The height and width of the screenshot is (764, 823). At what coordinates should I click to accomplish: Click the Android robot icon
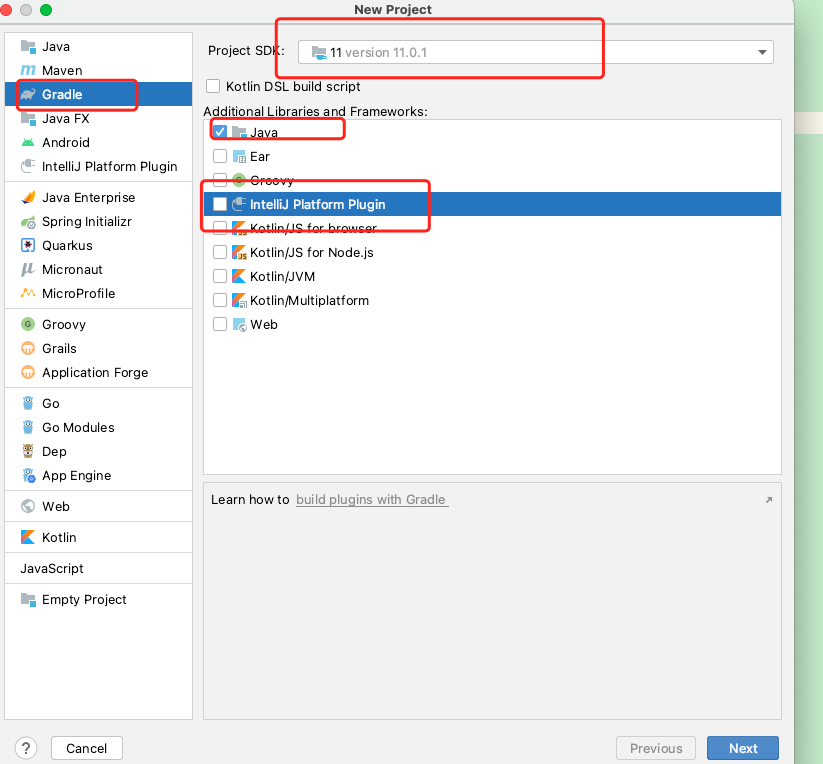click(28, 143)
